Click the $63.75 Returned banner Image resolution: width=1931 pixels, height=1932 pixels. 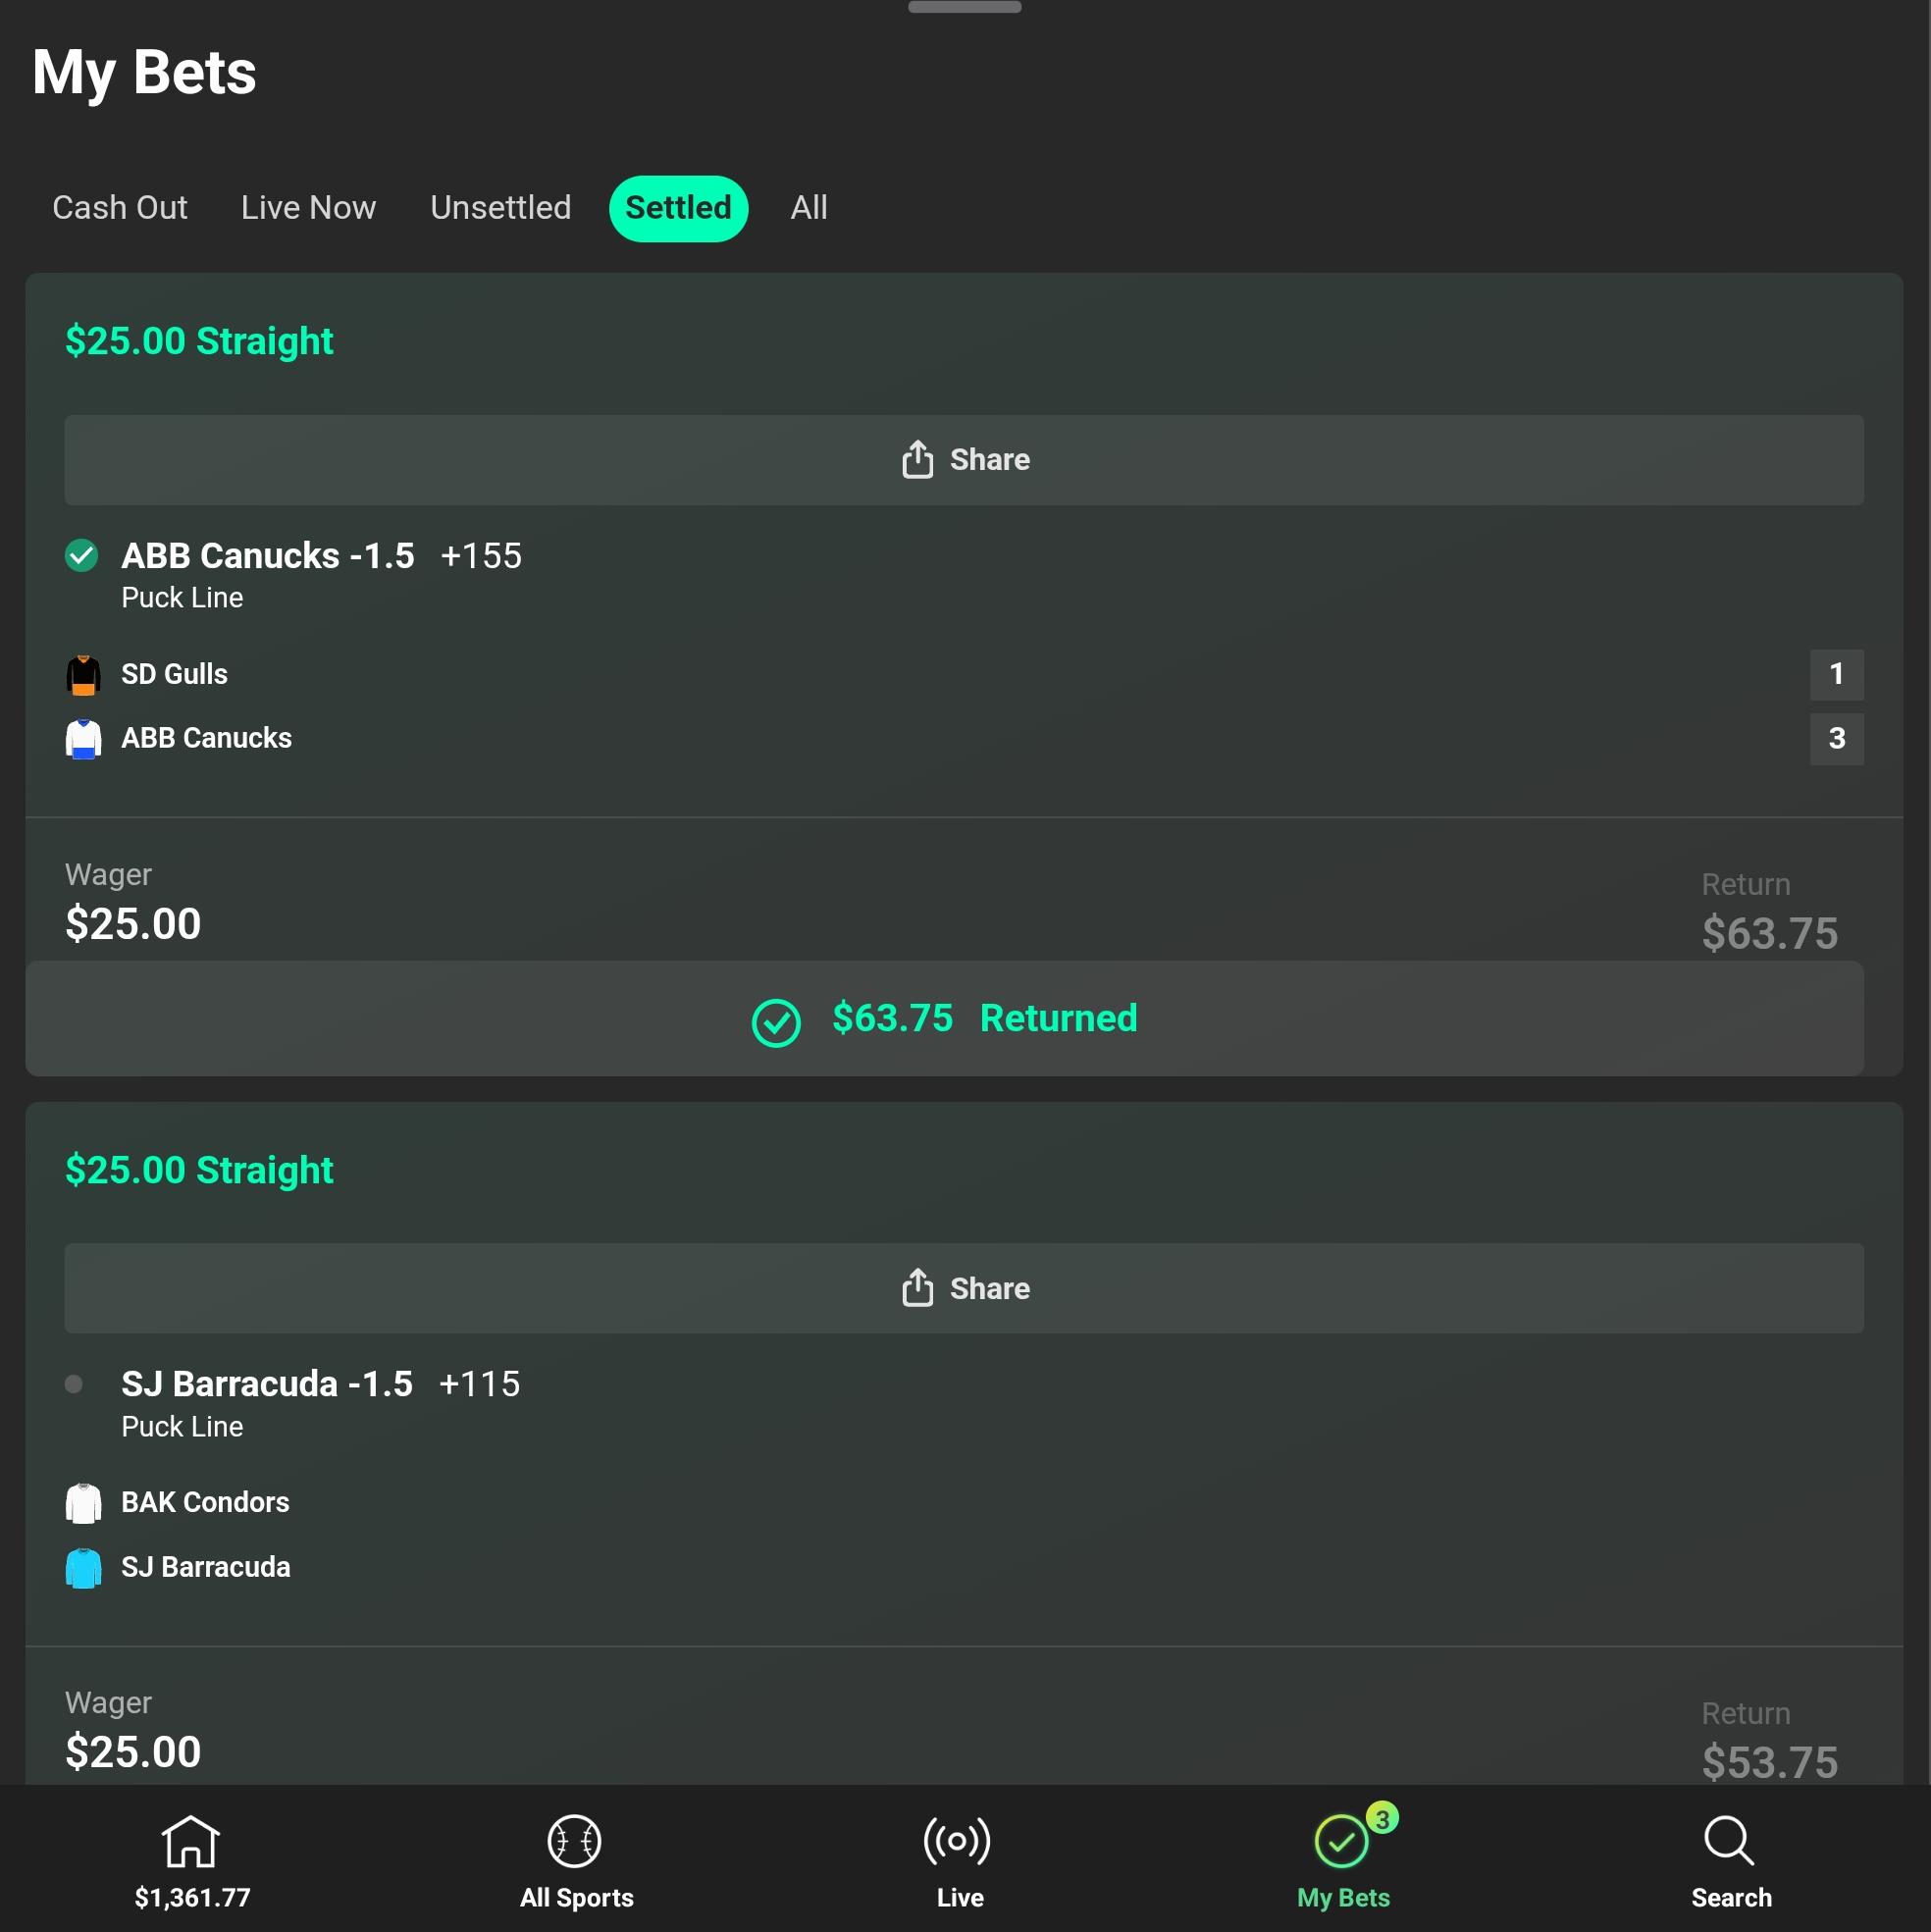(944, 1019)
